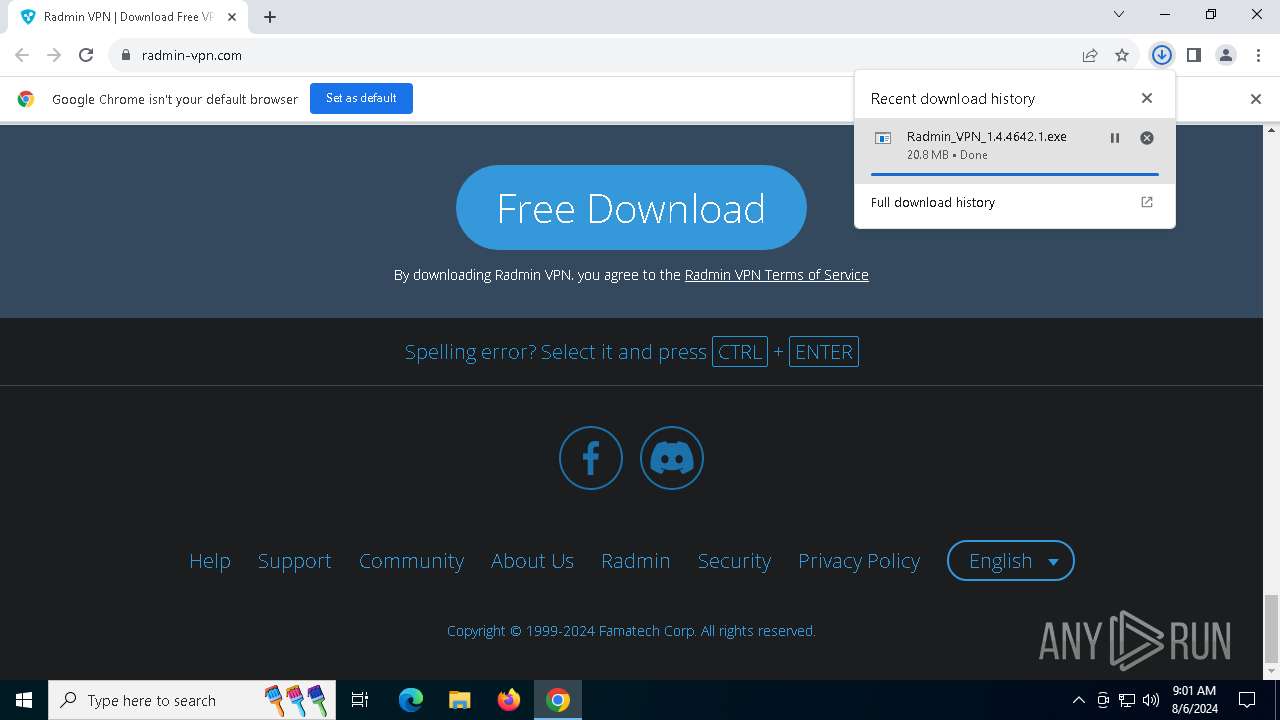Click the ENTER key label
Viewport: 1280px width, 720px height.
pos(824,352)
